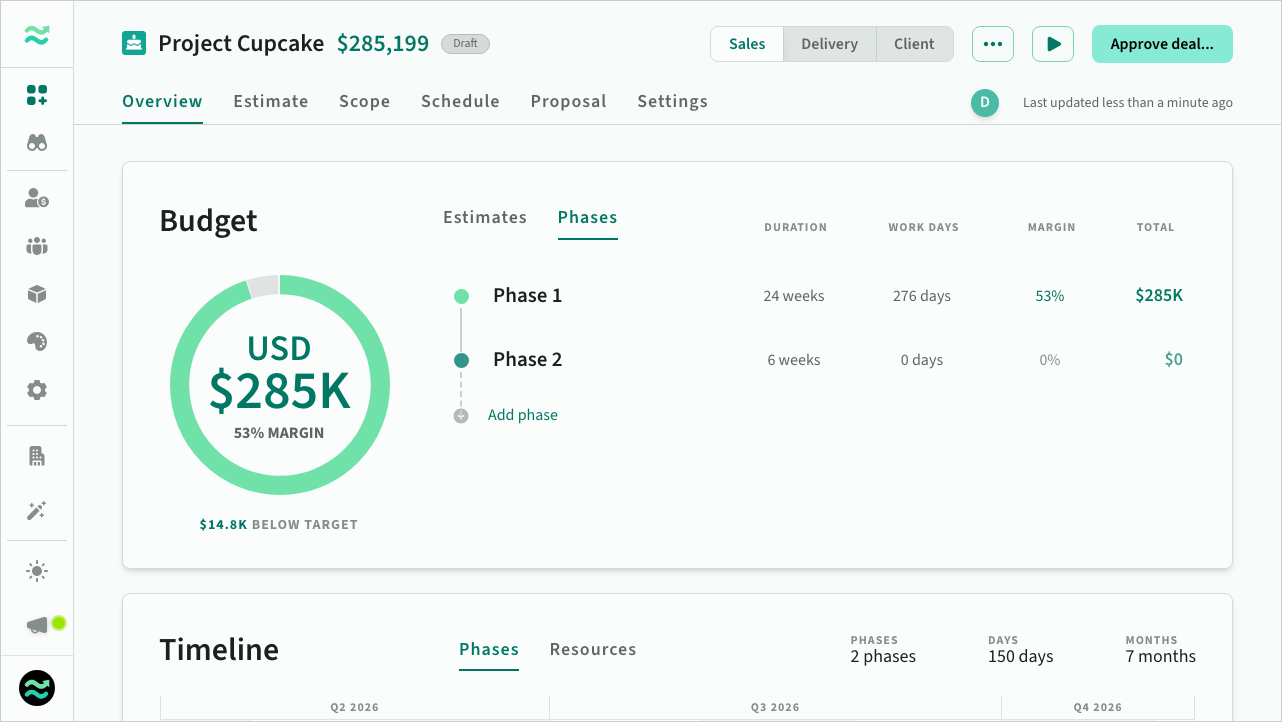The image size is (1282, 722).
Task: Click the 3D box sidebar icon
Action: pos(37,294)
